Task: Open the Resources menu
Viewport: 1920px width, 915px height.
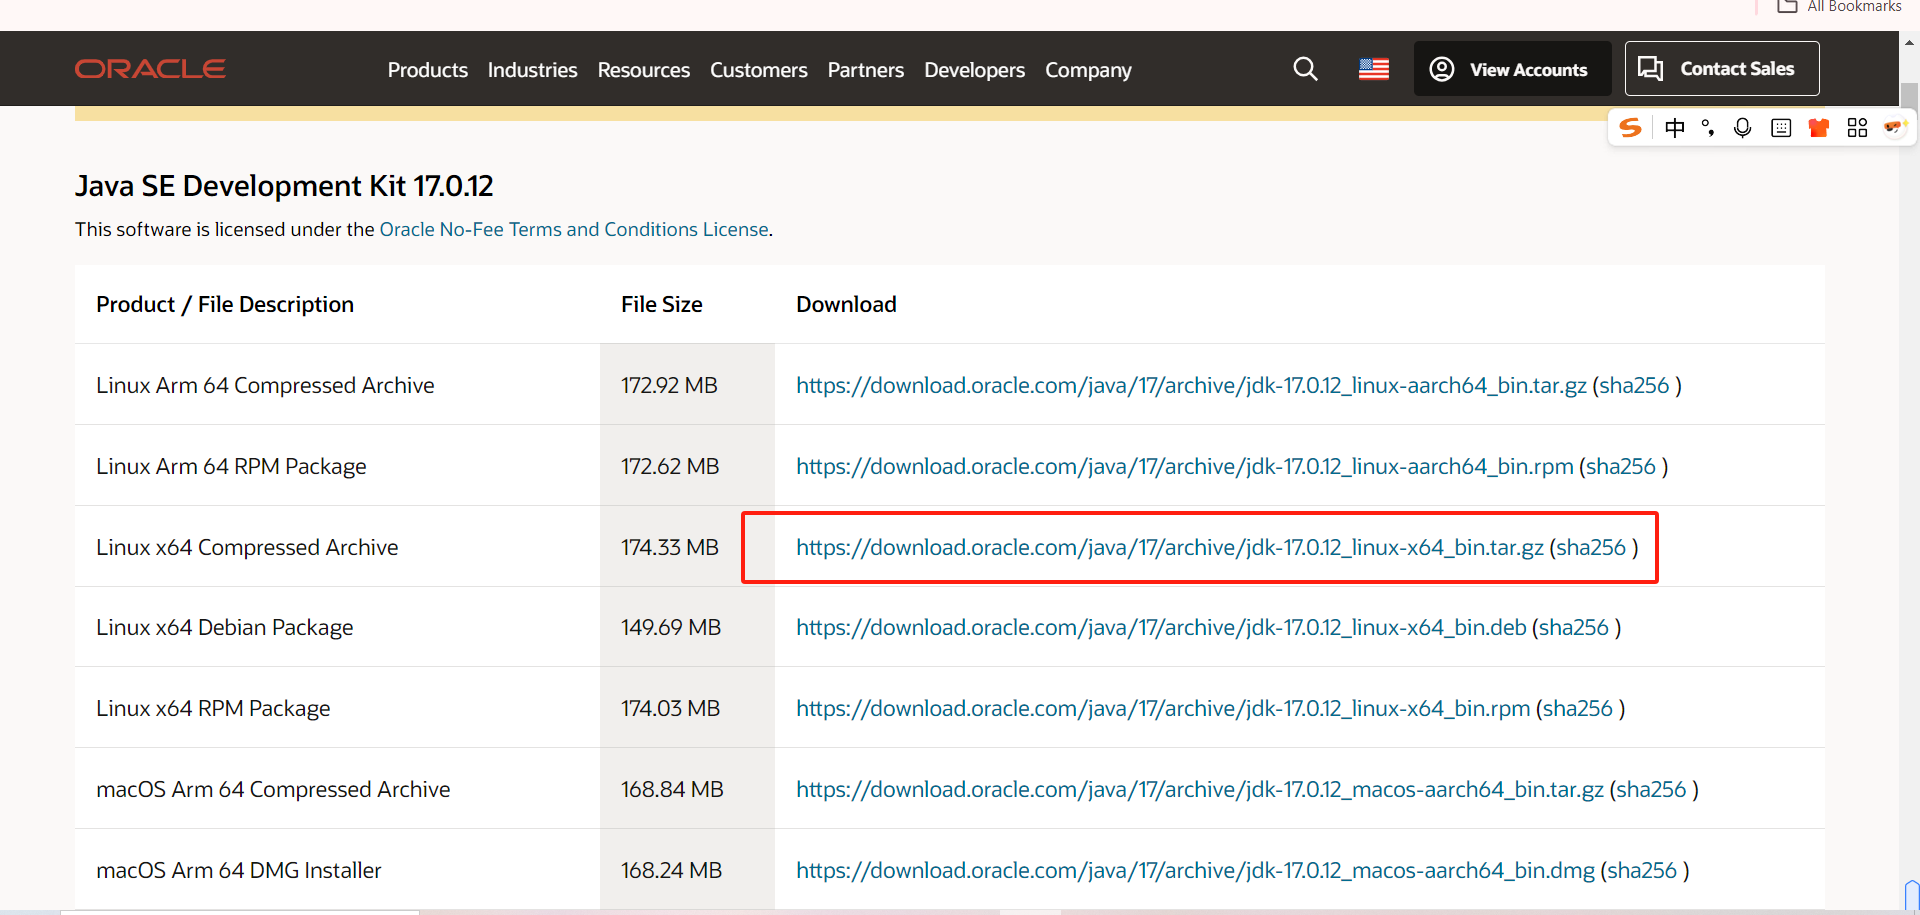Action: [644, 70]
